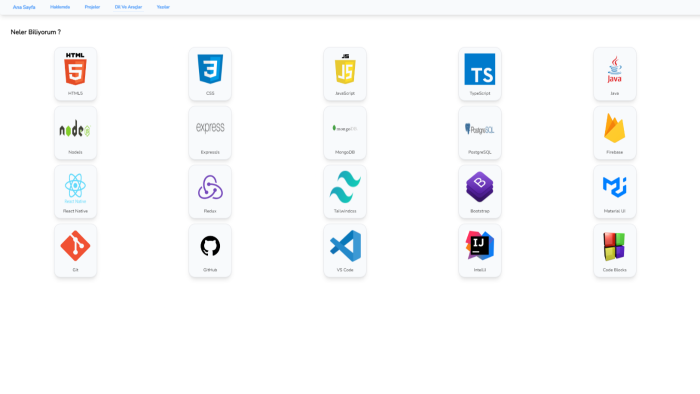Click the Node.js logo icon

75,129
